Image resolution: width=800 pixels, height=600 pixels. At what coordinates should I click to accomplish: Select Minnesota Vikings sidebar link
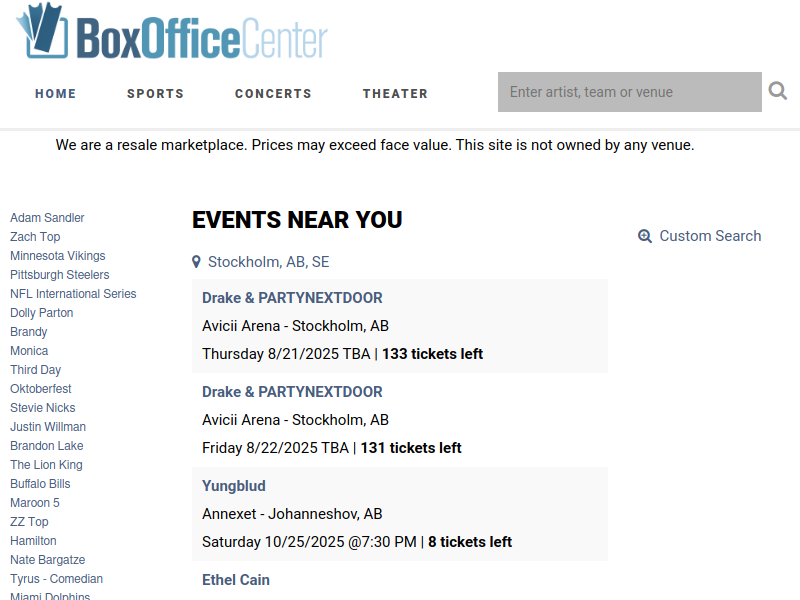click(58, 256)
